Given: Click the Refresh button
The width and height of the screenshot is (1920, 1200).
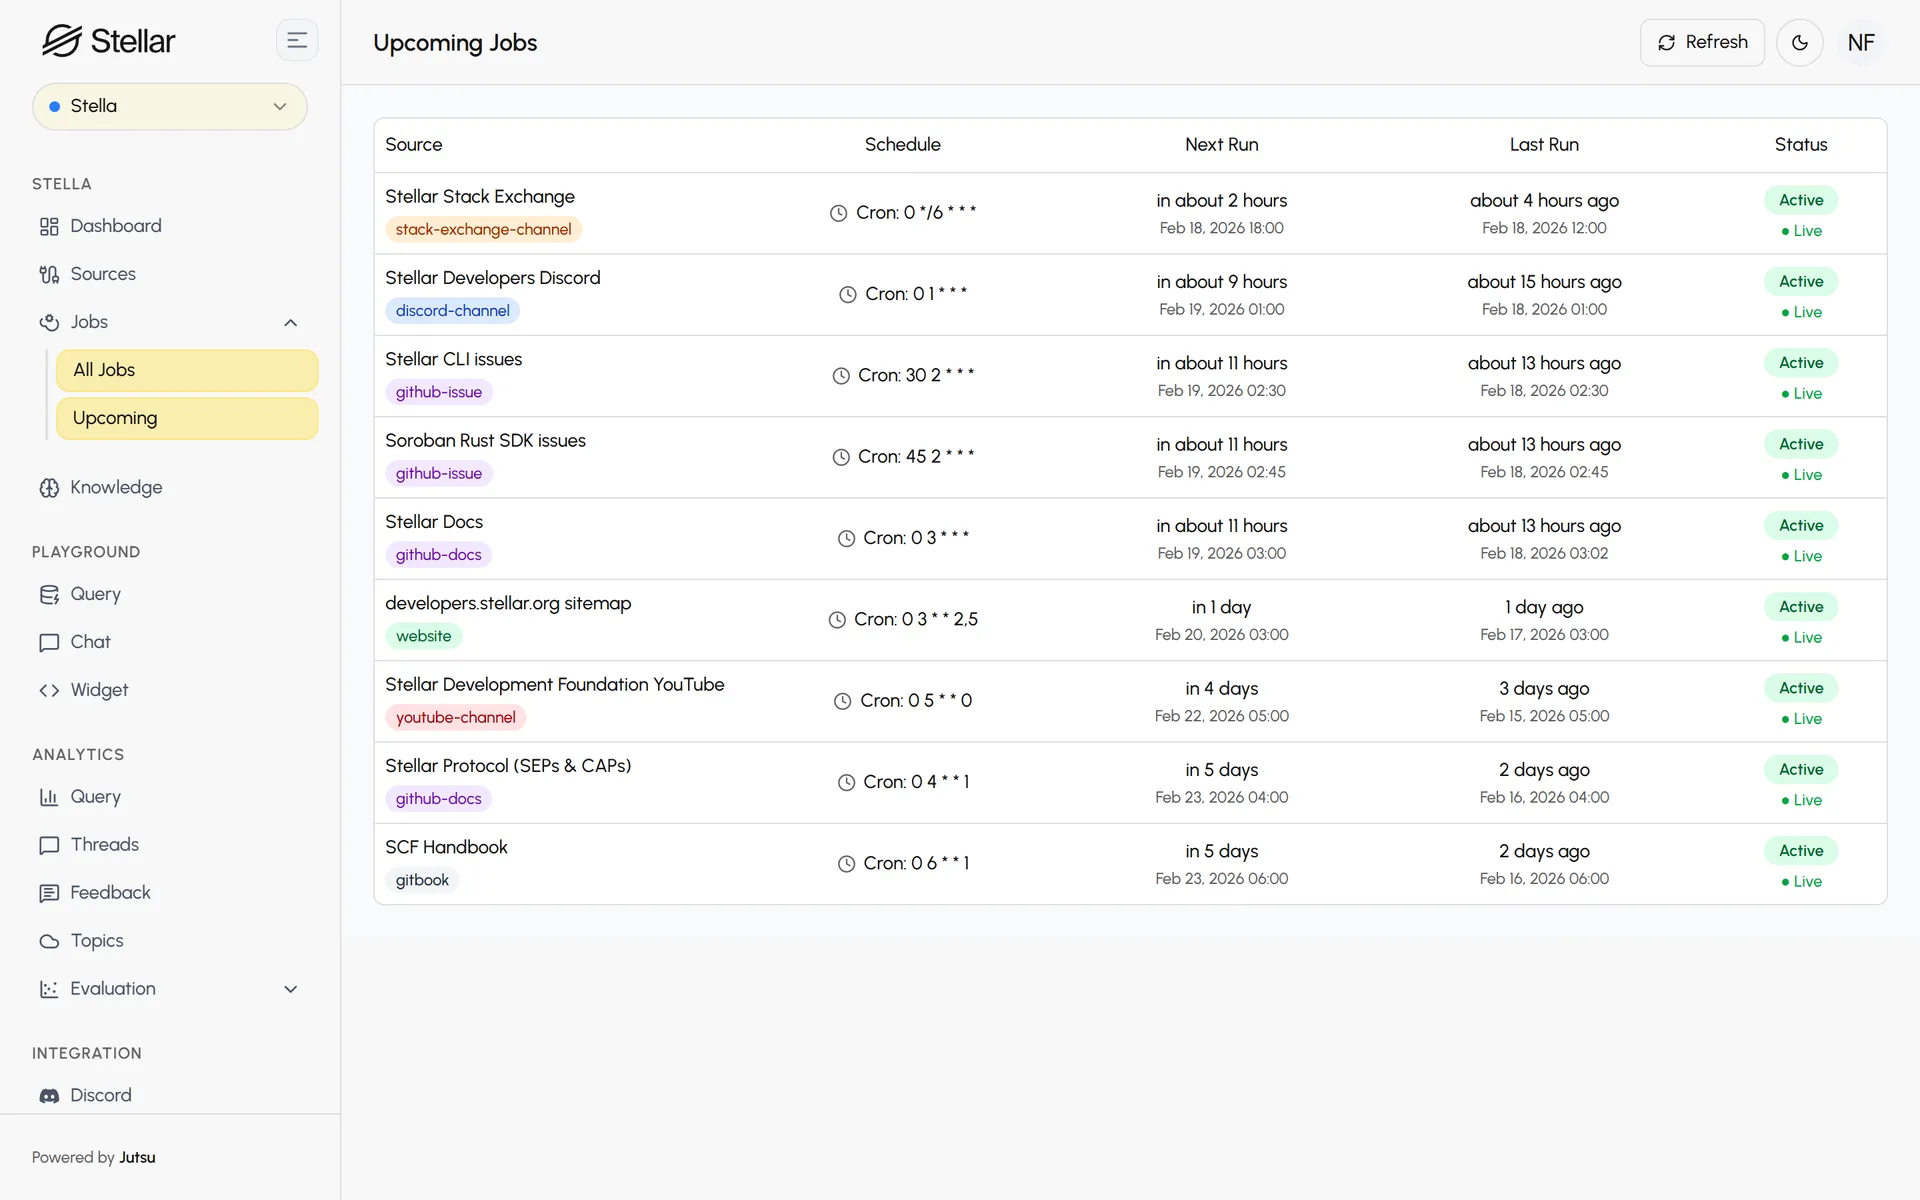Looking at the screenshot, I should point(1702,43).
